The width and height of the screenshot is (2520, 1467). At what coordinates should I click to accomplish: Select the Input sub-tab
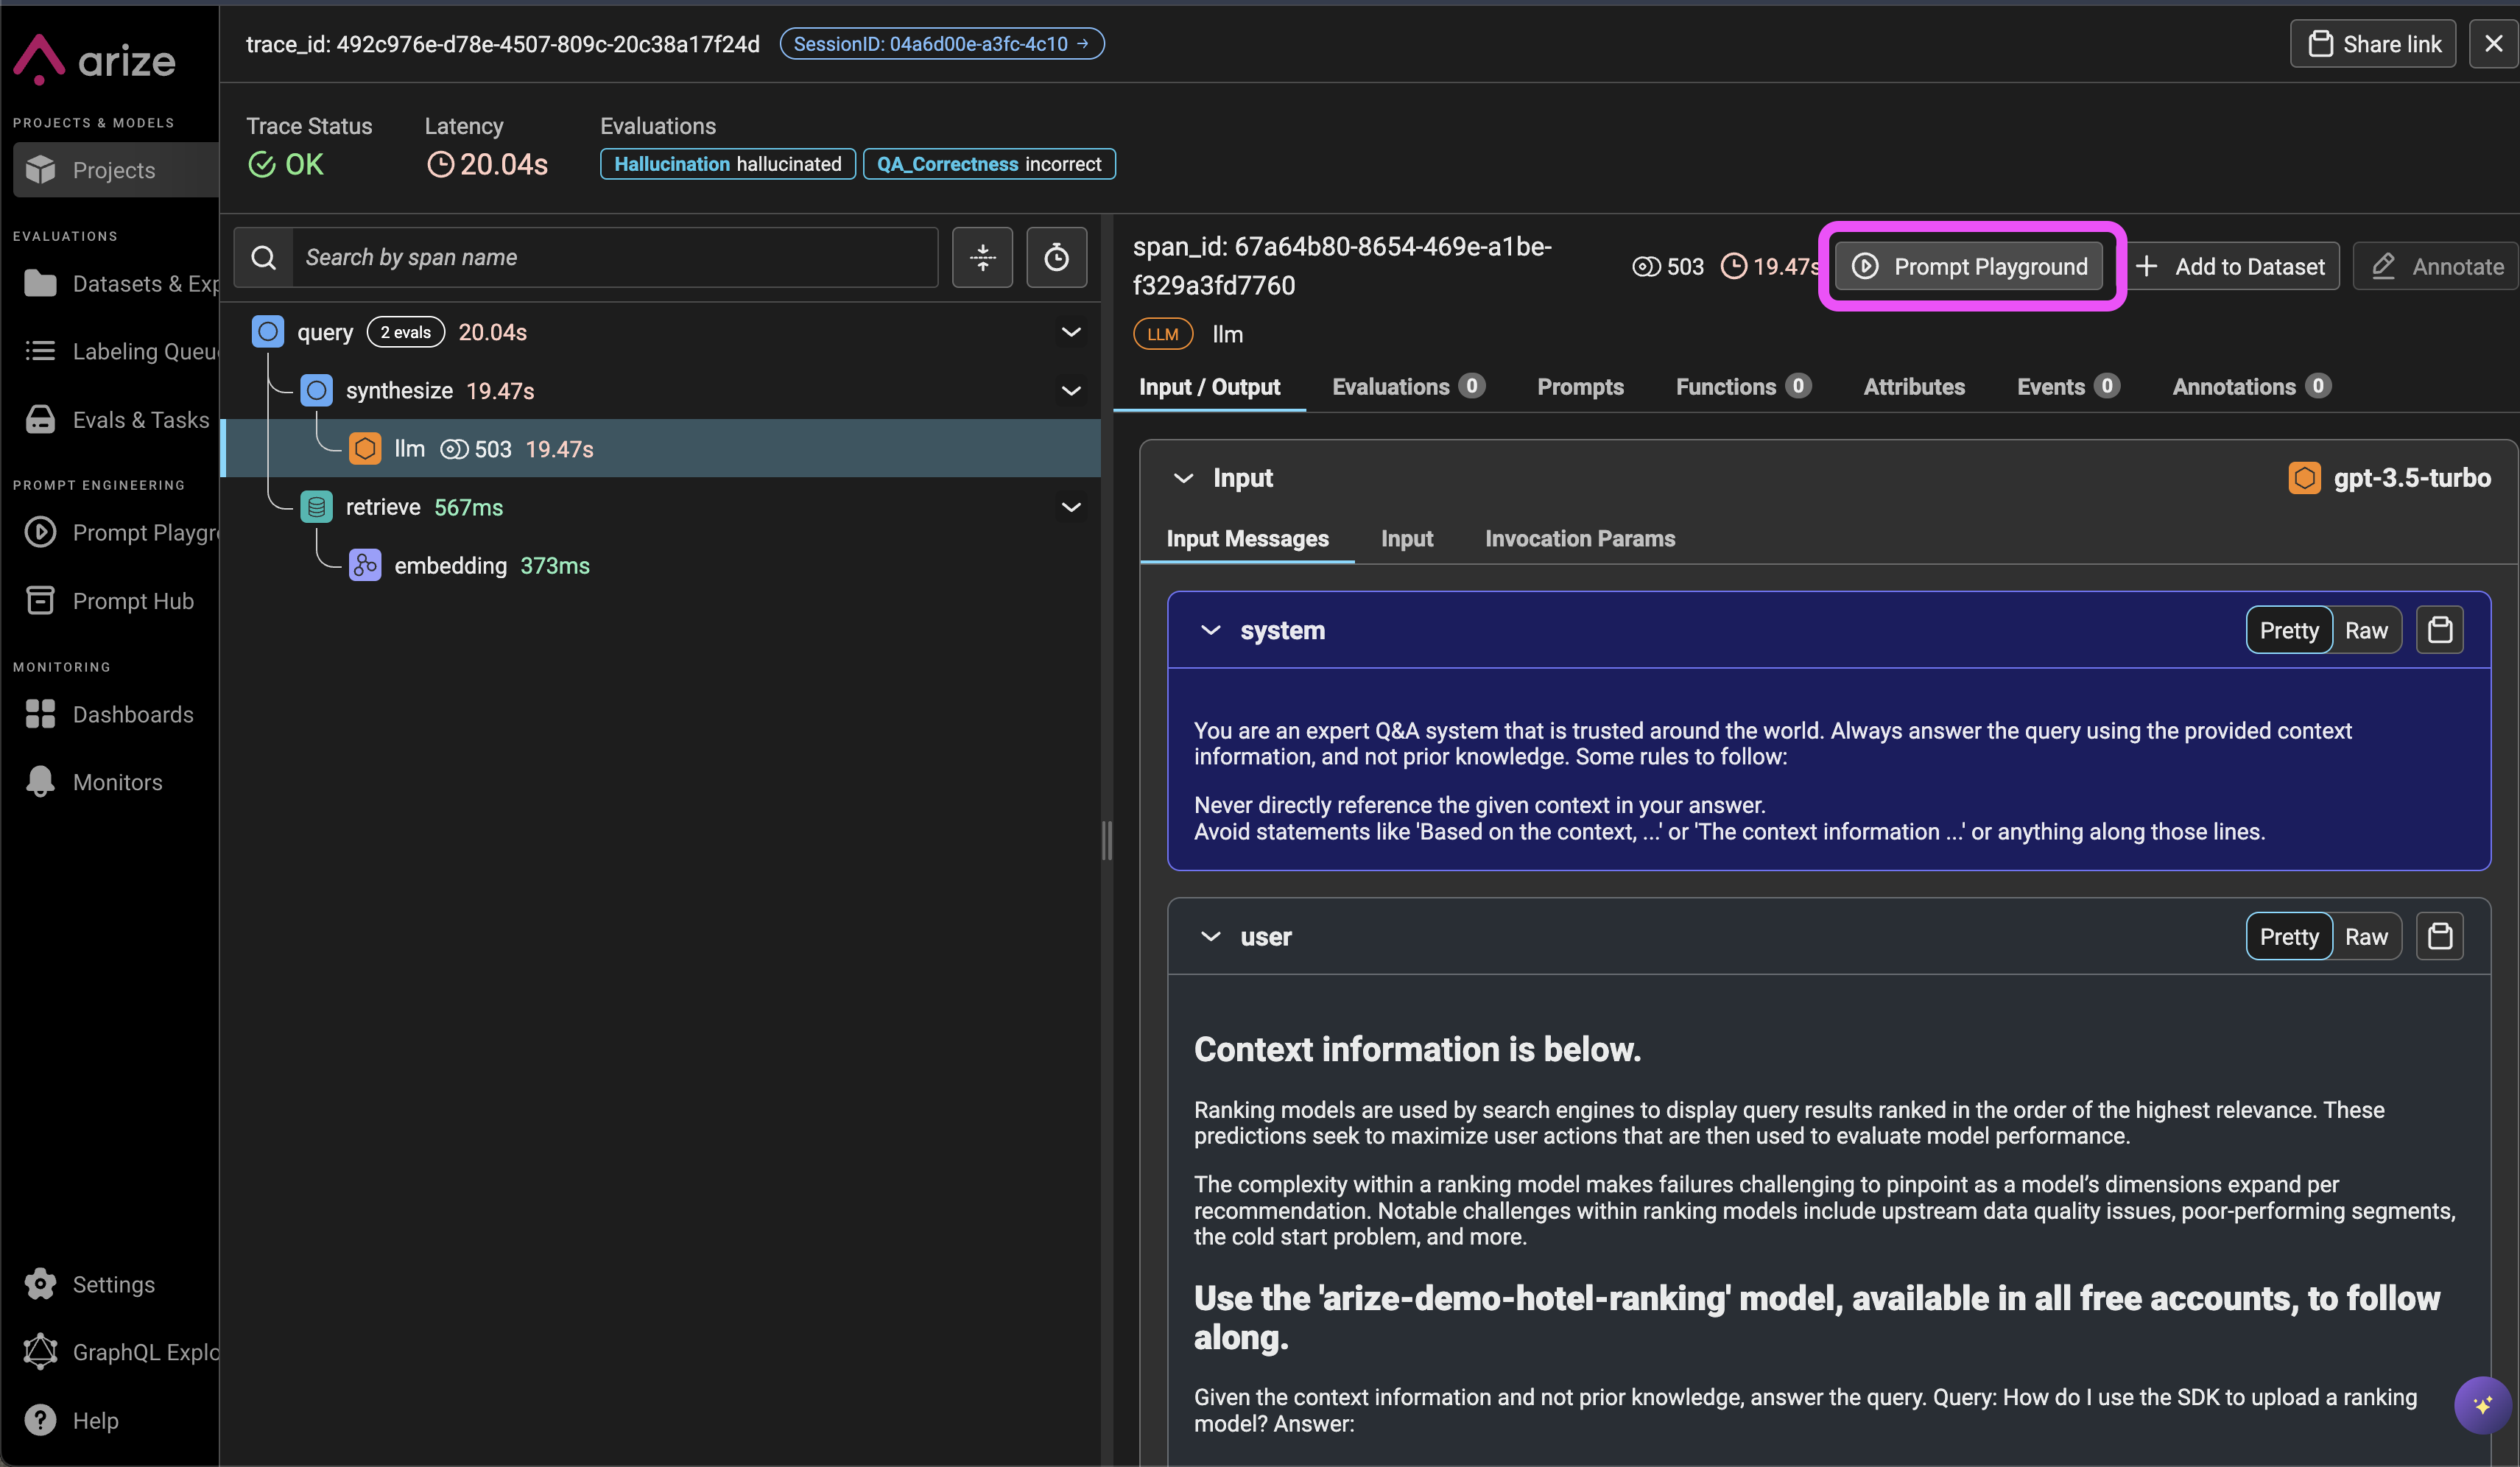[x=1406, y=538]
